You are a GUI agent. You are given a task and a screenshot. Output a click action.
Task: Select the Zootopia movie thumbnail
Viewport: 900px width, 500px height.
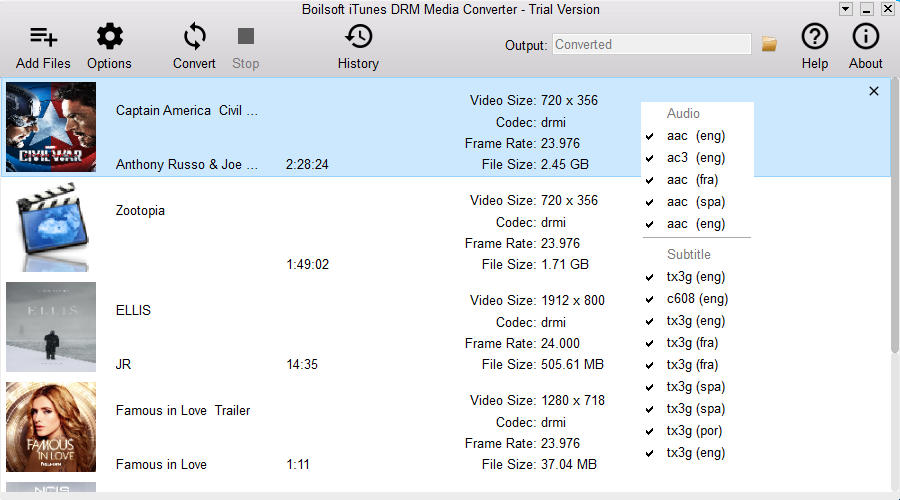[x=51, y=227]
